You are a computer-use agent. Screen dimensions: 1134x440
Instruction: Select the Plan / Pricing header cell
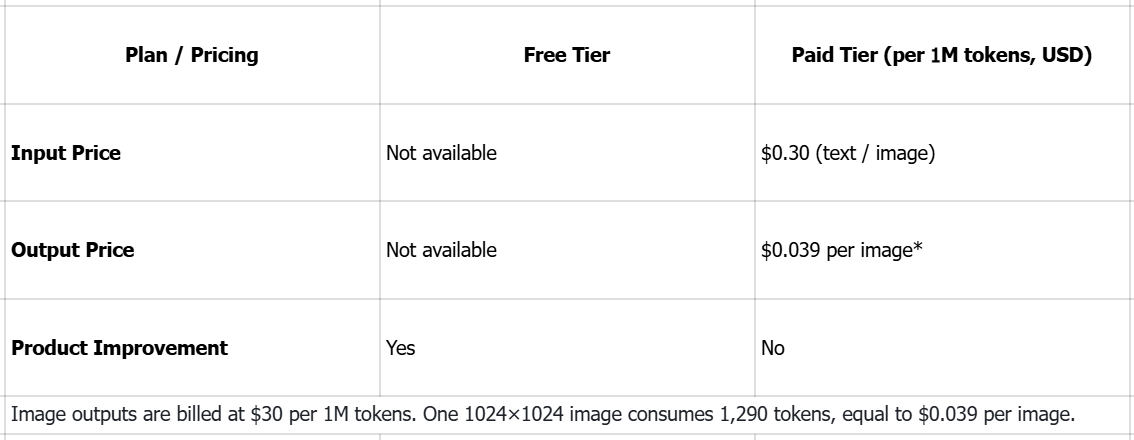(192, 55)
